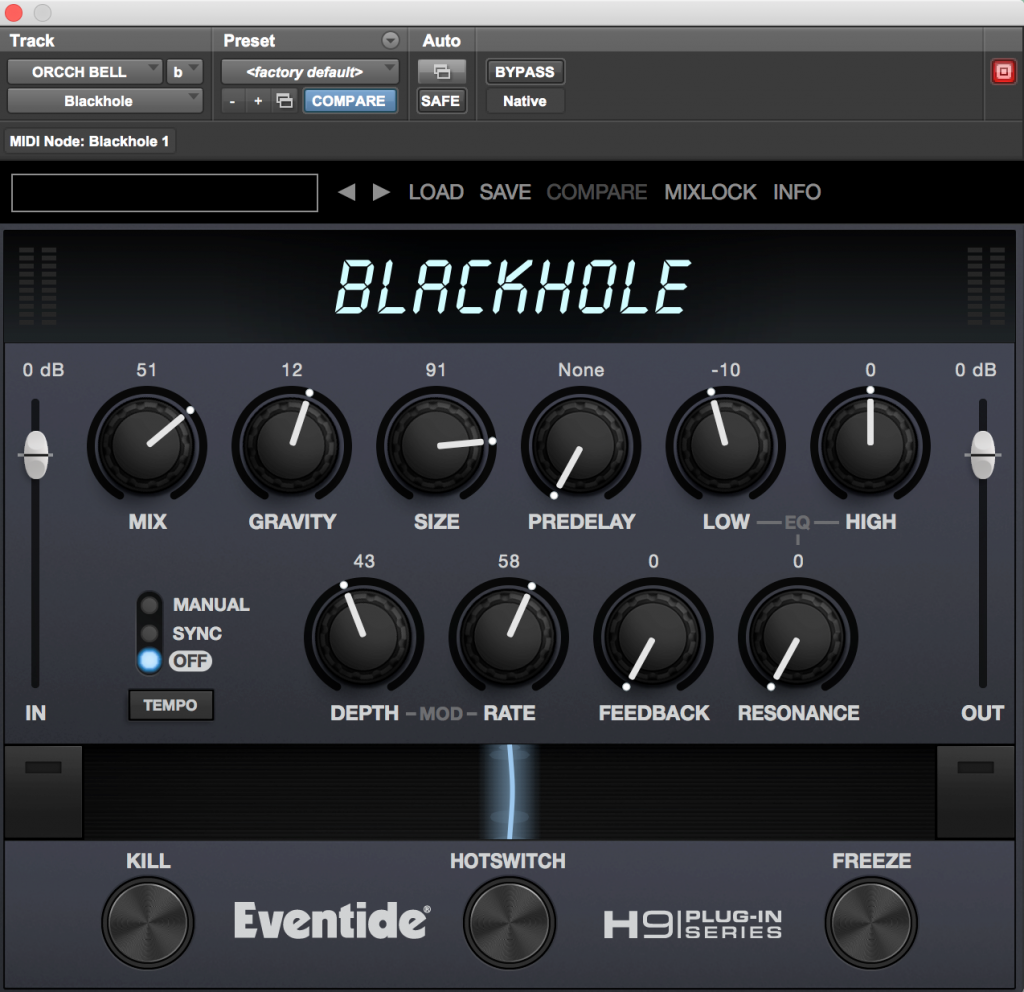
Task: Click the RATE value 58
Action: [509, 561]
